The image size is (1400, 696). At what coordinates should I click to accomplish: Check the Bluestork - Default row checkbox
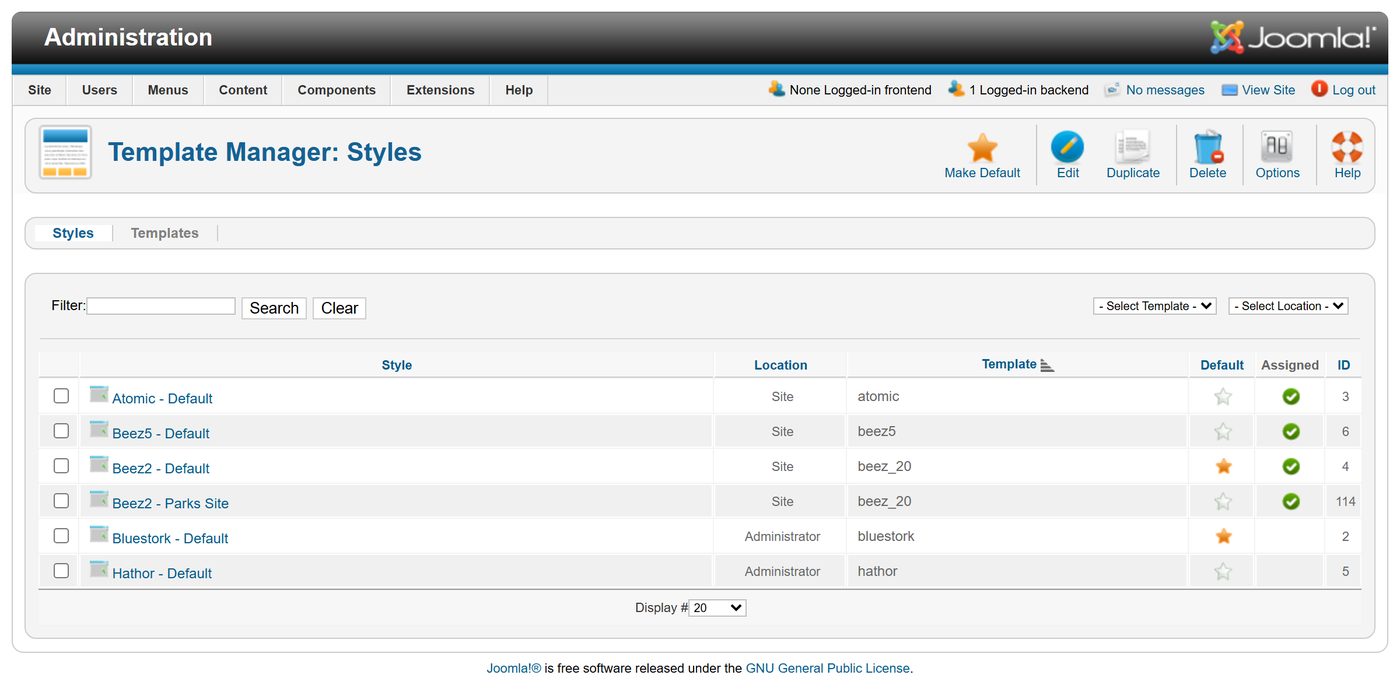(x=61, y=536)
